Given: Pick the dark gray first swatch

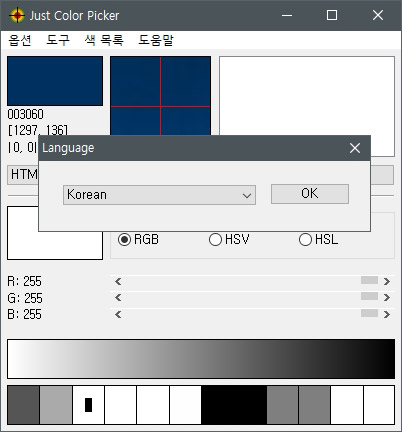Looking at the screenshot, I should (23, 405).
